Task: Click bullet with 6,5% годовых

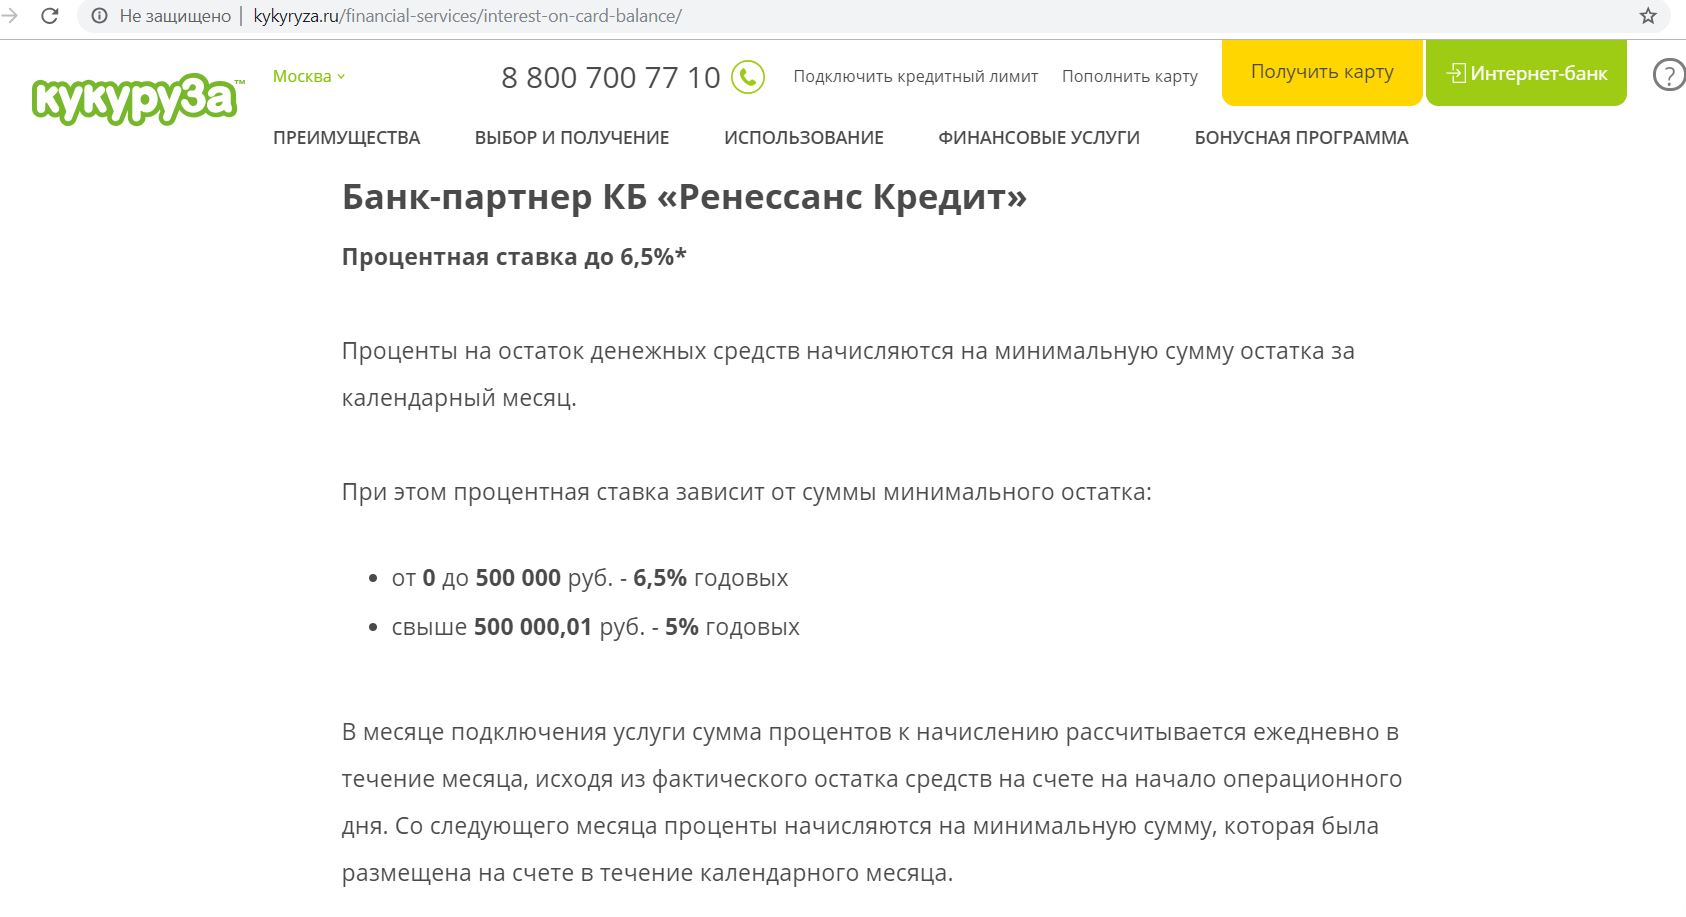Action: click(590, 578)
